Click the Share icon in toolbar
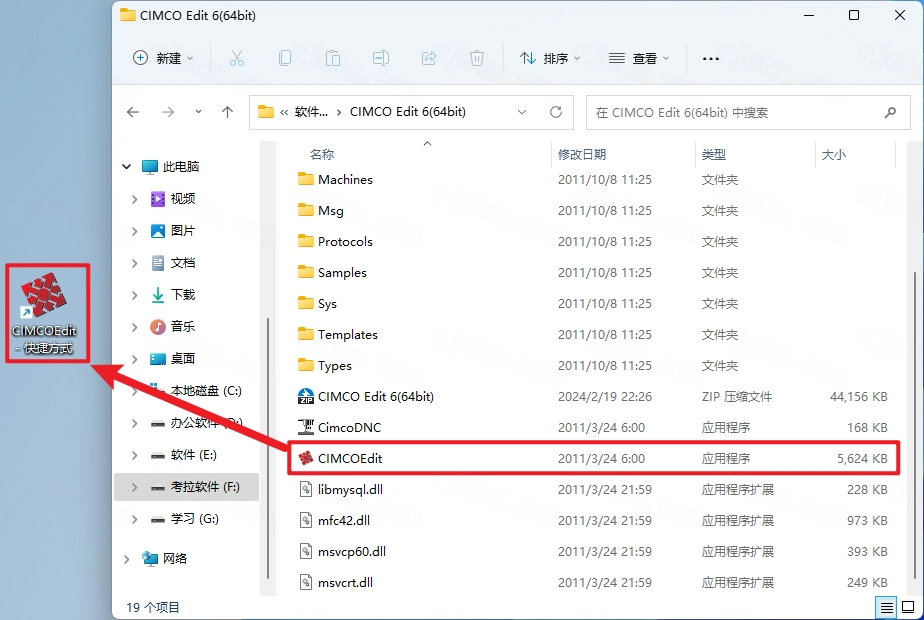924x620 pixels. pos(429,58)
